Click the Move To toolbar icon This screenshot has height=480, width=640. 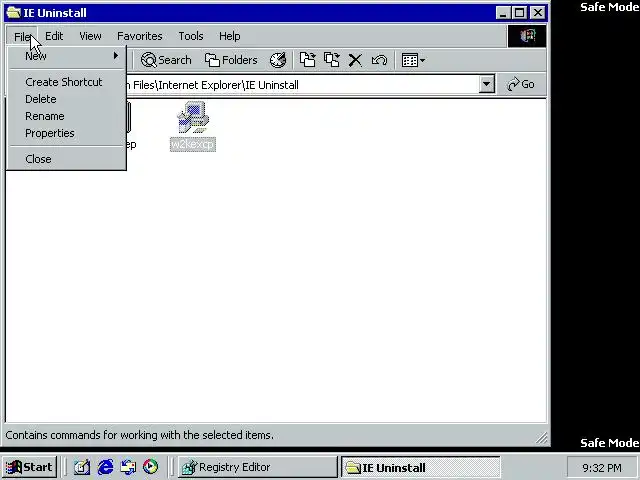click(x=307, y=60)
